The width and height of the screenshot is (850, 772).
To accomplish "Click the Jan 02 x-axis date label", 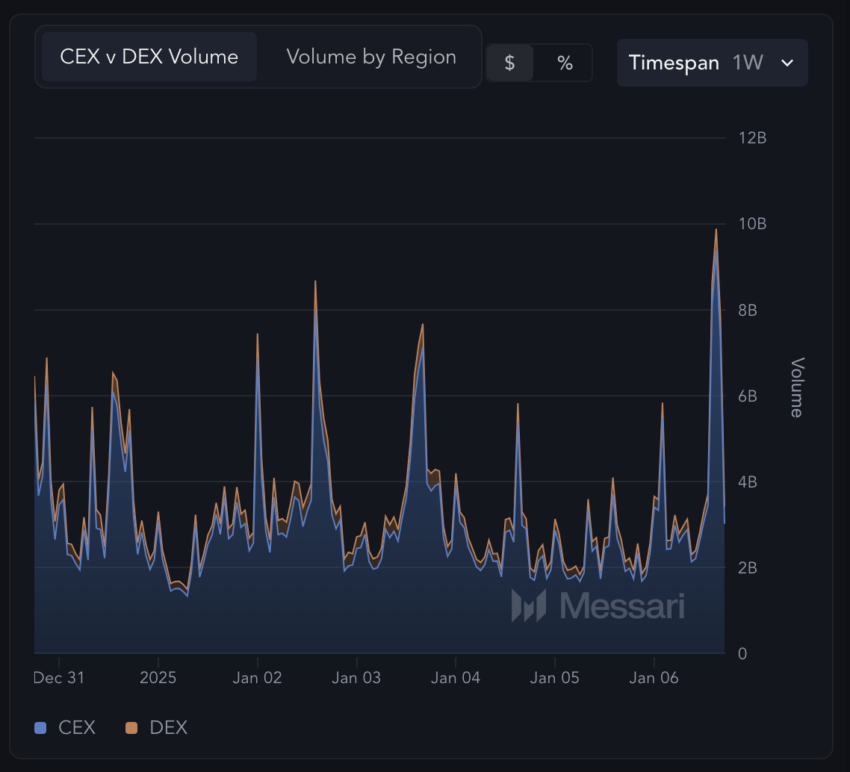I will pos(257,678).
